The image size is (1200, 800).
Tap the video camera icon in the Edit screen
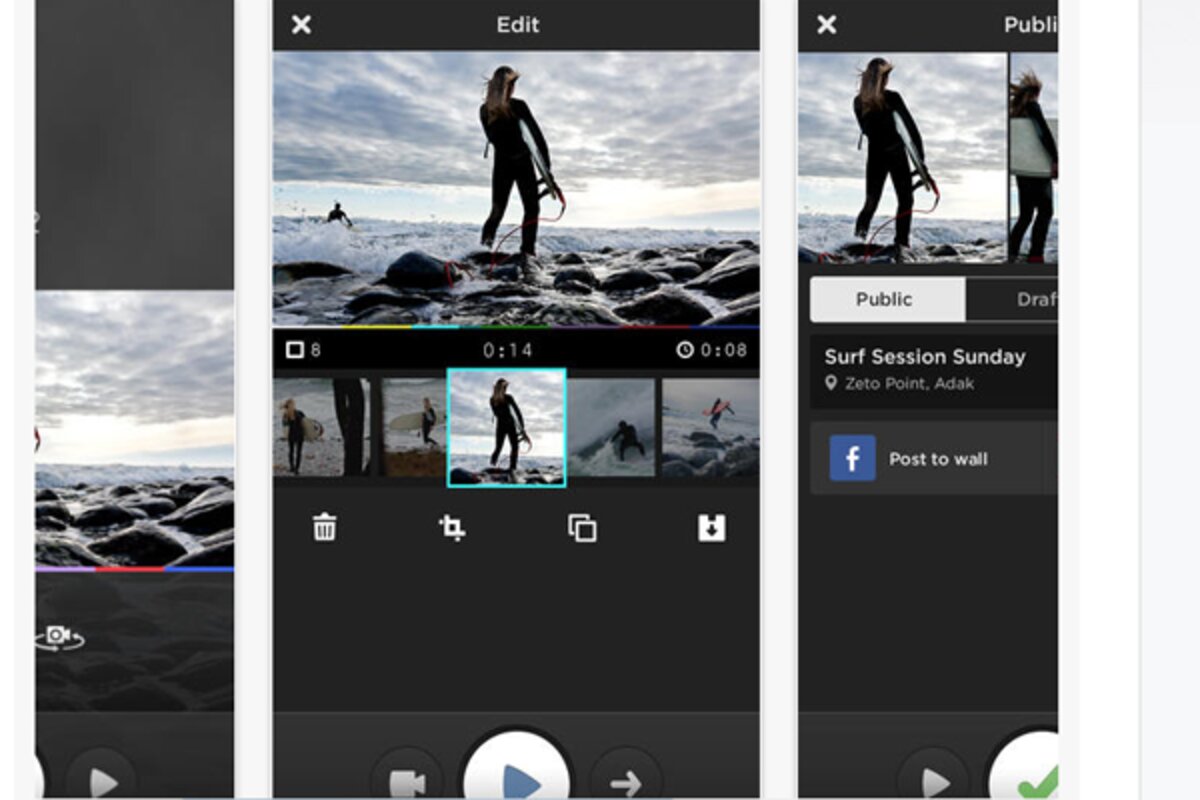(x=407, y=782)
